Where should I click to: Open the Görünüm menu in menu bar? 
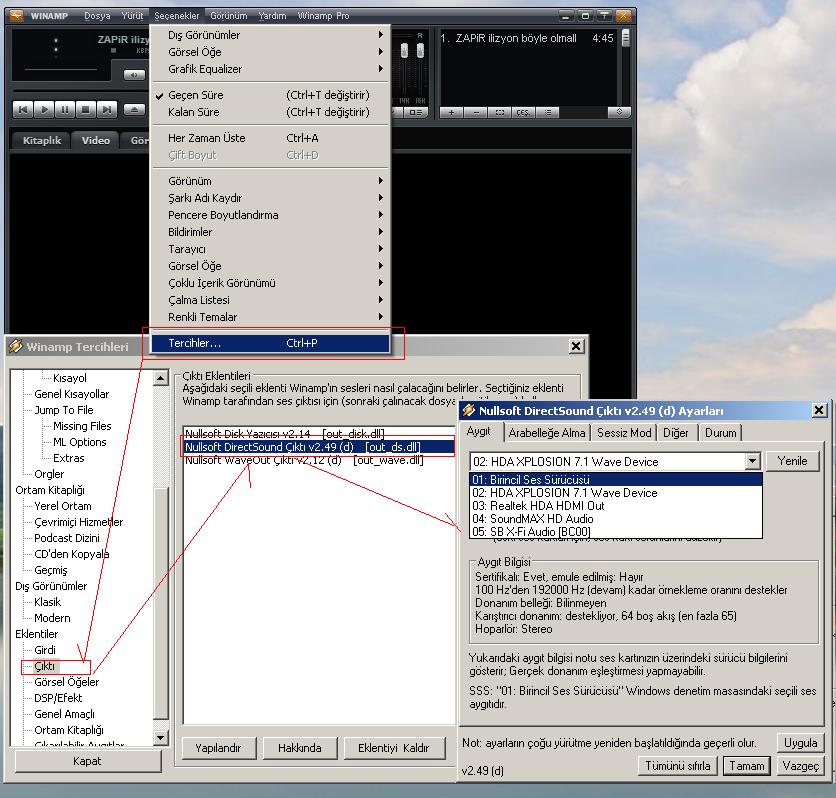click(229, 16)
